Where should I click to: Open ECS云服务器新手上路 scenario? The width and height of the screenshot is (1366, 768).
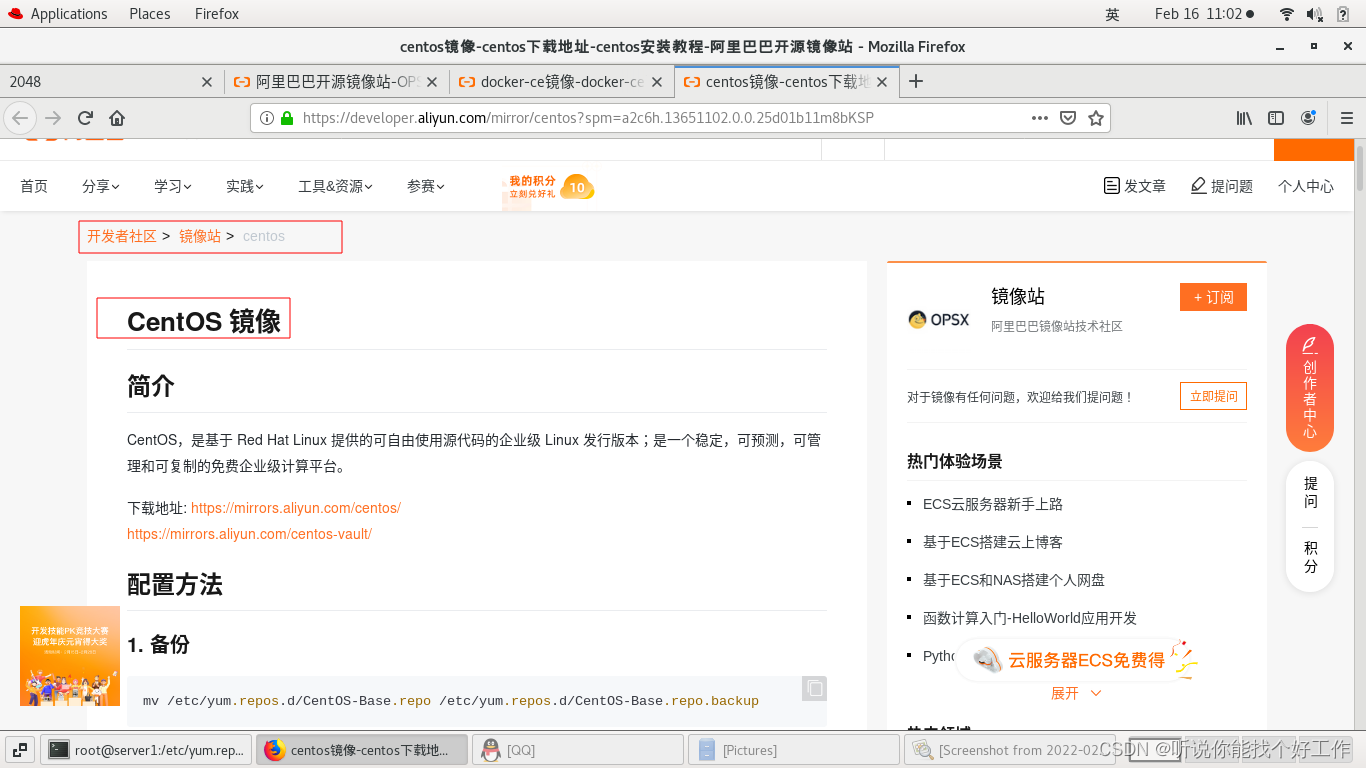[x=993, y=504]
